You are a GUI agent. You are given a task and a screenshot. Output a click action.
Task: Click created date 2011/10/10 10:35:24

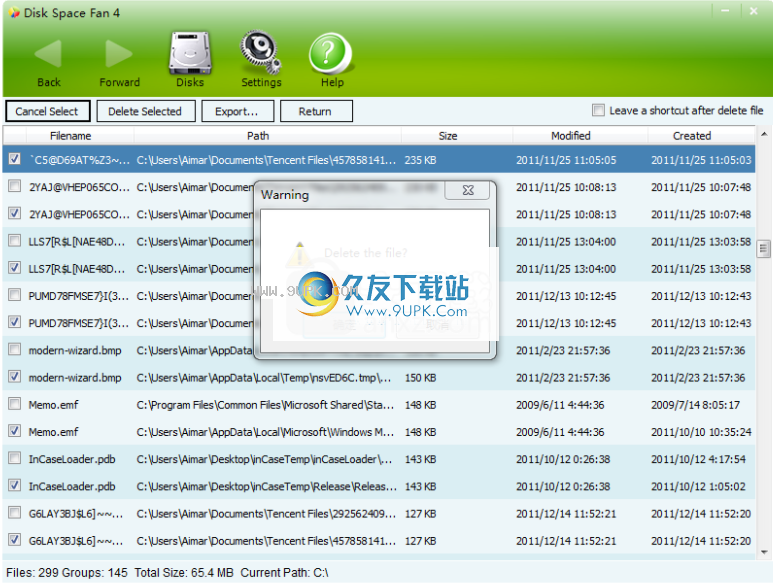(701, 432)
